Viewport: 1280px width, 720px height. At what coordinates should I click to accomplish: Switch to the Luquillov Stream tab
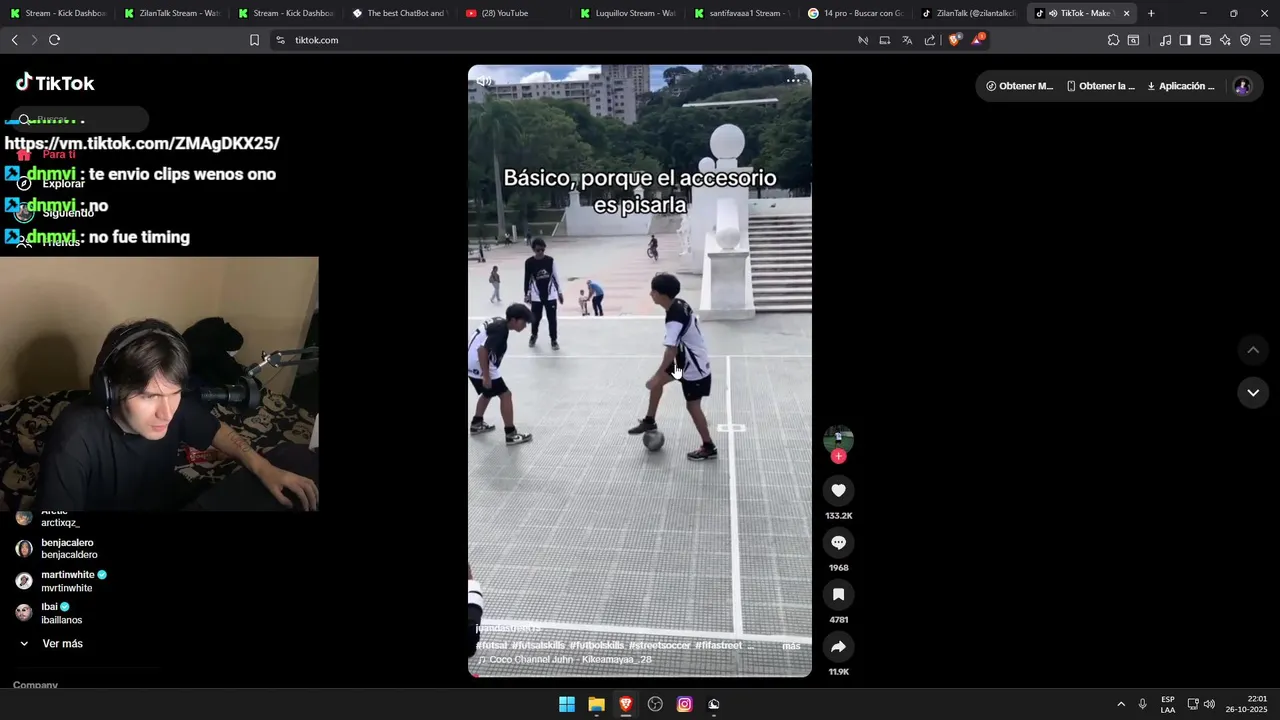pyautogui.click(x=626, y=13)
